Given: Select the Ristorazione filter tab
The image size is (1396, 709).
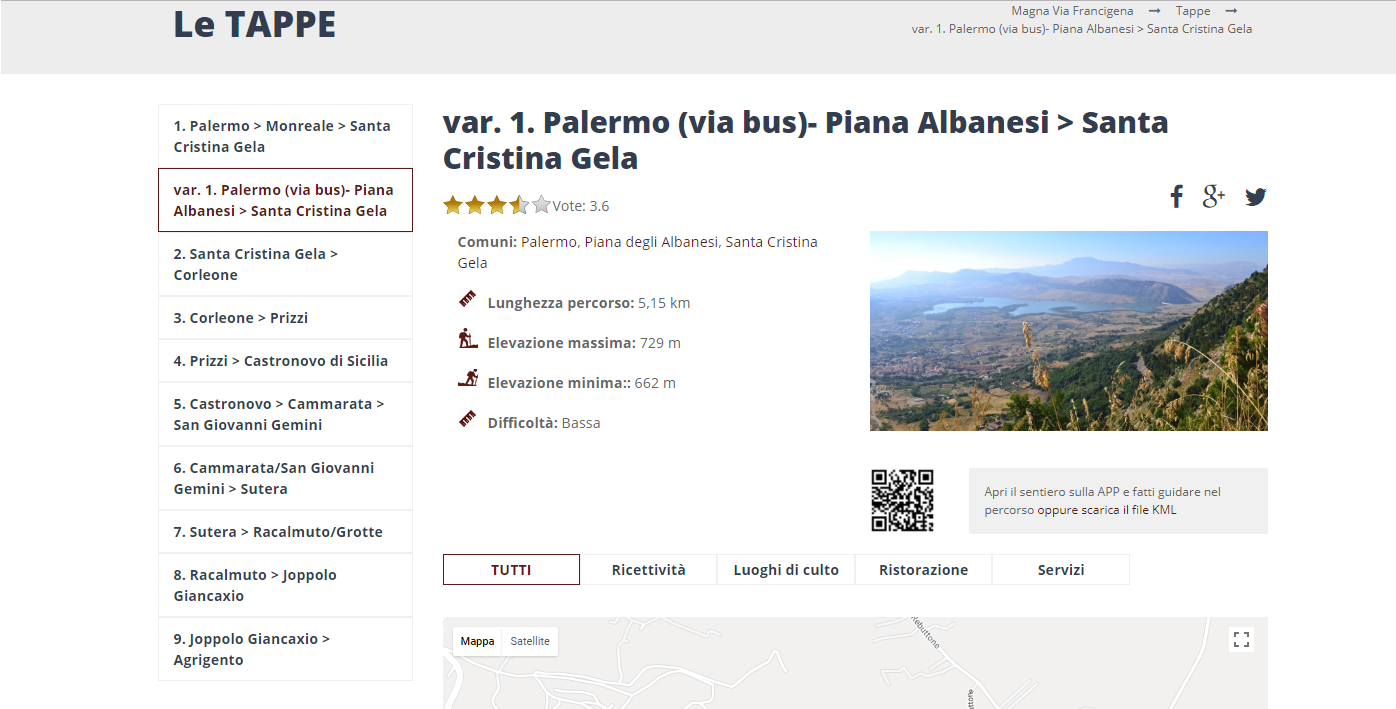Looking at the screenshot, I should click(x=923, y=570).
